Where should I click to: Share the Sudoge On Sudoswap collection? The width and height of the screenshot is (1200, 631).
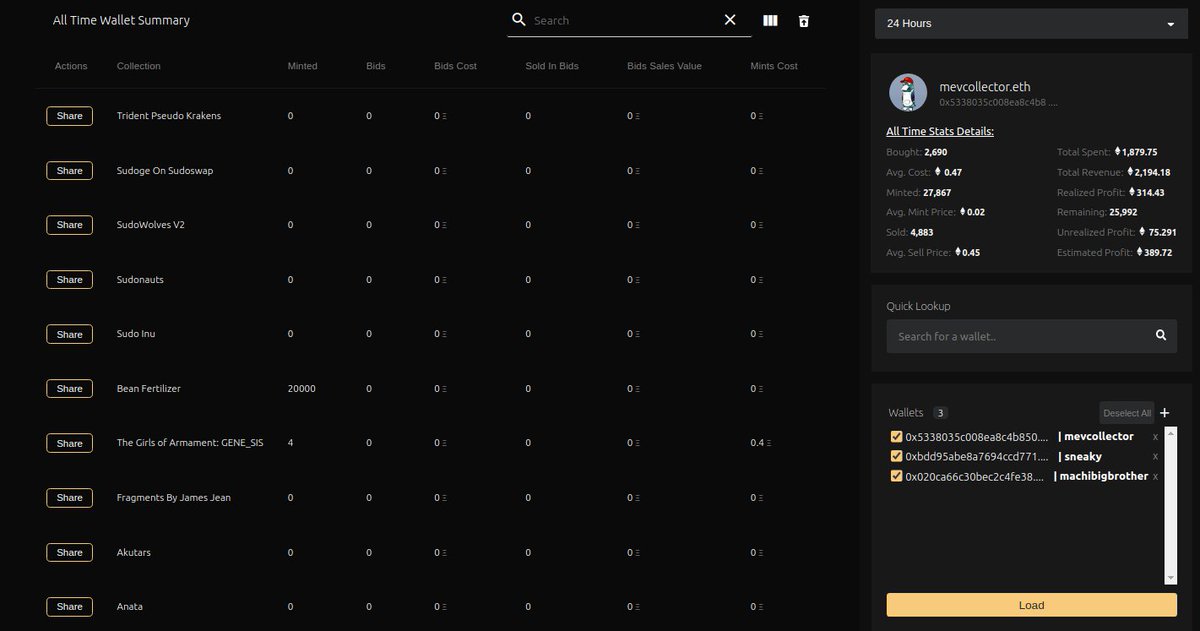pos(70,171)
